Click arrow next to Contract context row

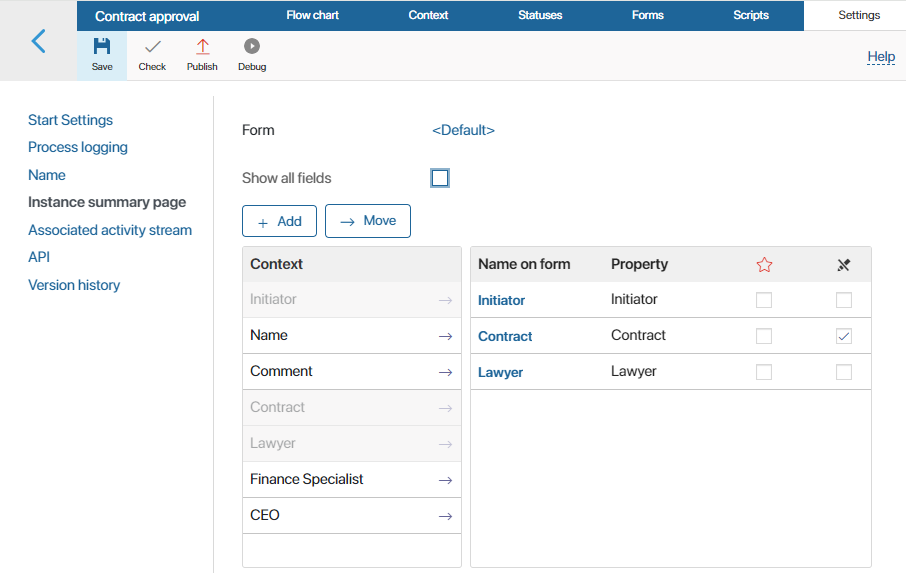coord(445,408)
